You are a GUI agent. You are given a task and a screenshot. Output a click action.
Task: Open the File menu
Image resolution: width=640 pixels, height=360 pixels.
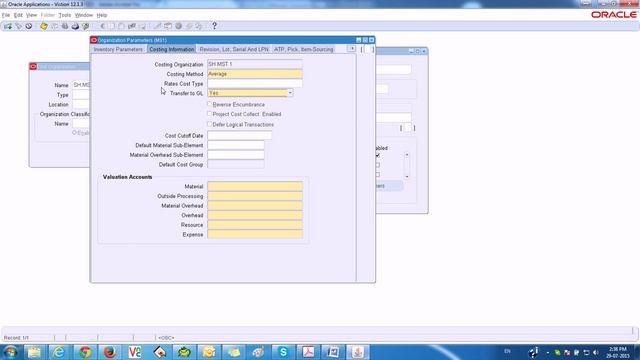[6, 15]
